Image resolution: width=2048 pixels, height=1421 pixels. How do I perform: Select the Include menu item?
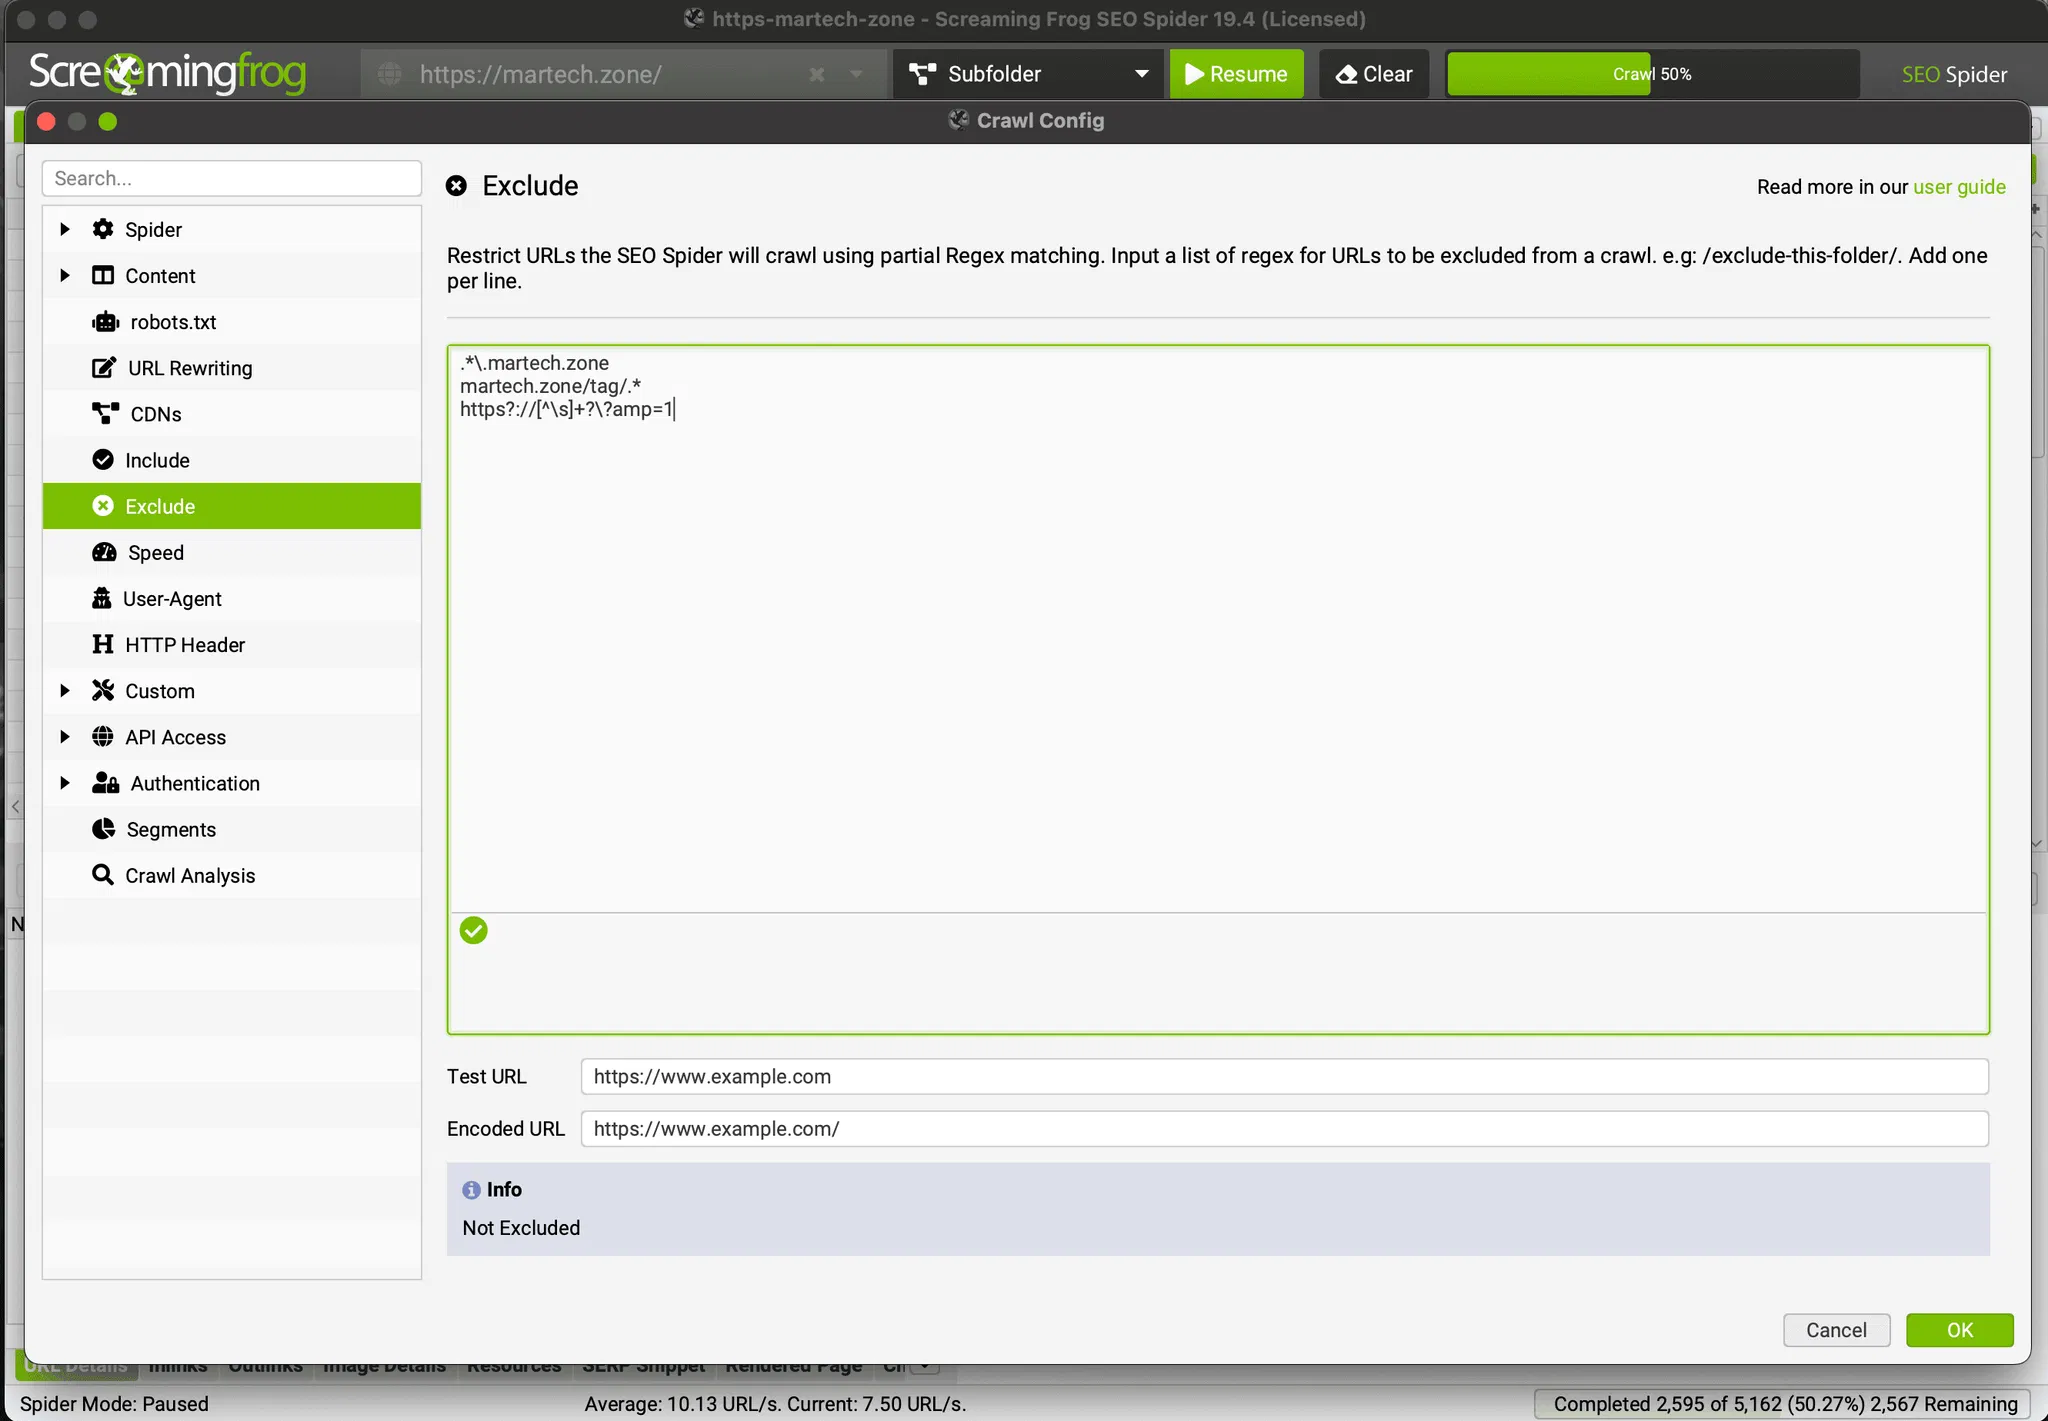click(x=157, y=460)
